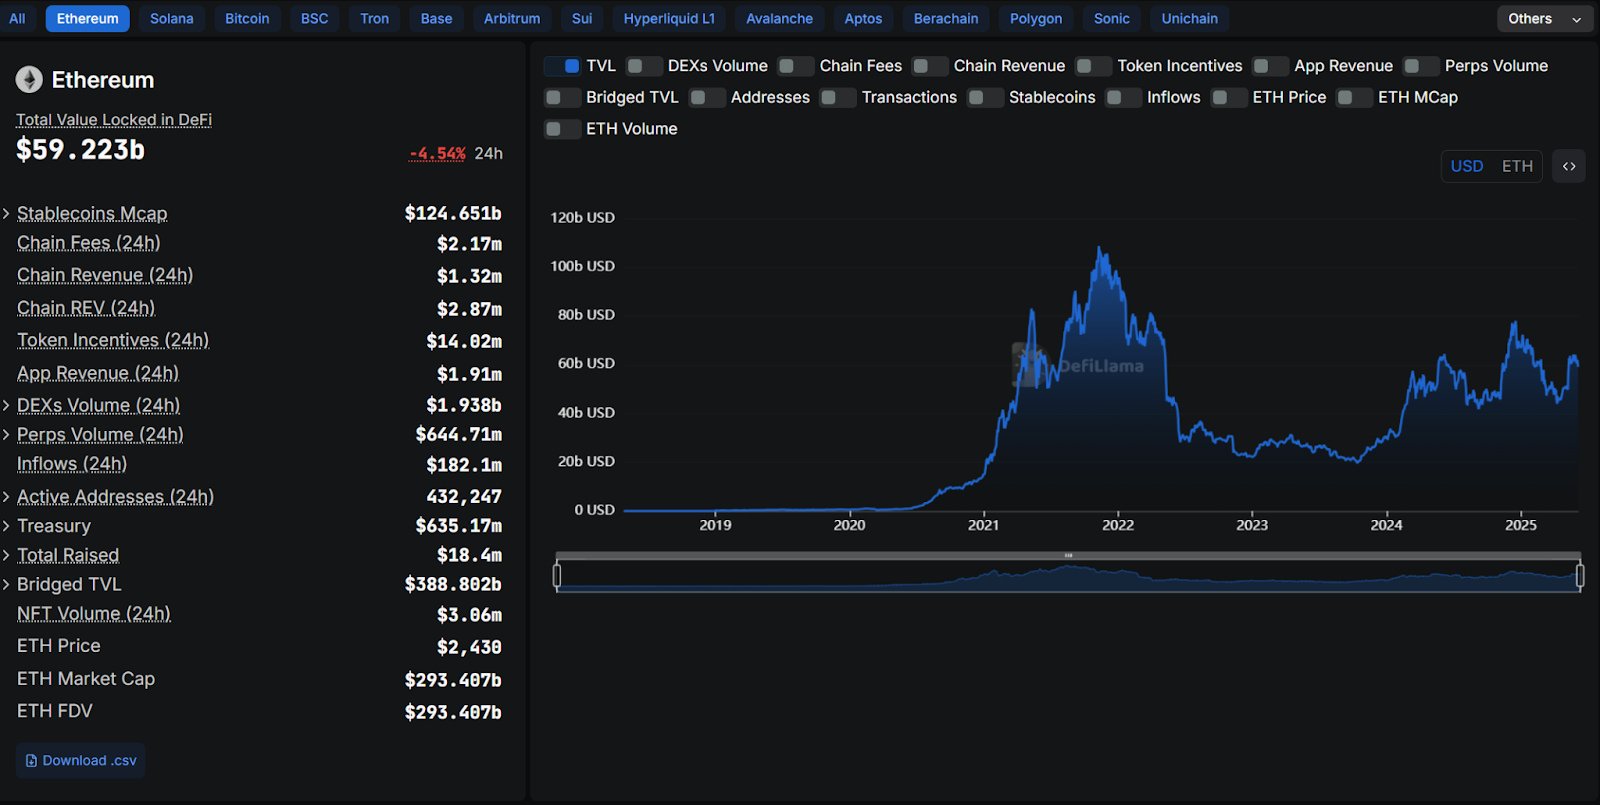Expand Active Addresses (24h) row
This screenshot has height=805, width=1600.
click(x=6, y=497)
